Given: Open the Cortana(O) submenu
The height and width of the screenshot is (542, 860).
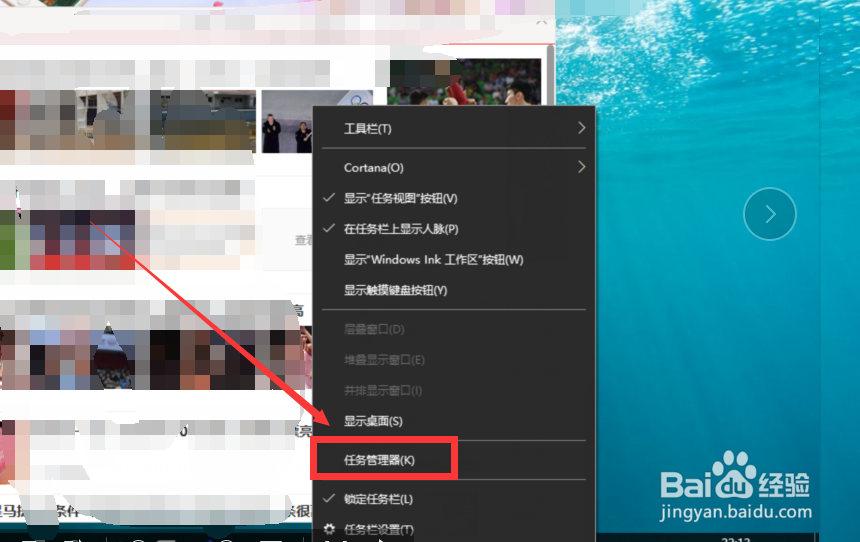Looking at the screenshot, I should click(x=454, y=167).
